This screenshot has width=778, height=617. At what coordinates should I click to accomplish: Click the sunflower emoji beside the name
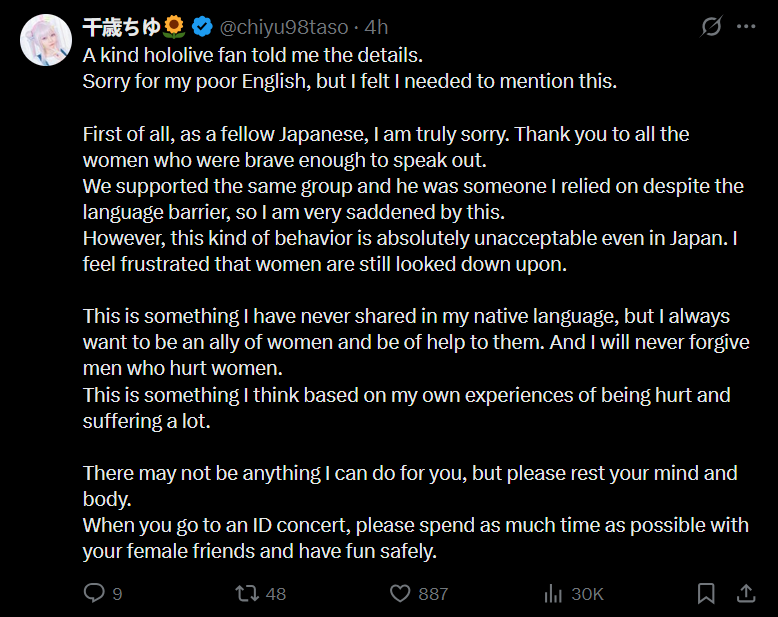[x=174, y=27]
